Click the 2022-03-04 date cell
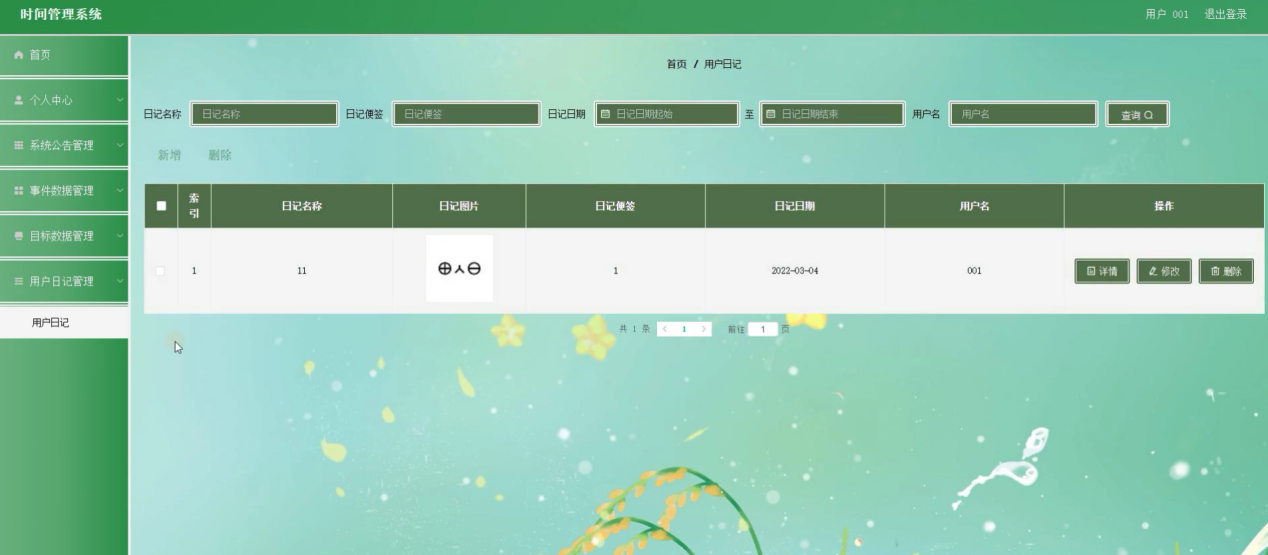This screenshot has width=1268, height=555. (794, 271)
